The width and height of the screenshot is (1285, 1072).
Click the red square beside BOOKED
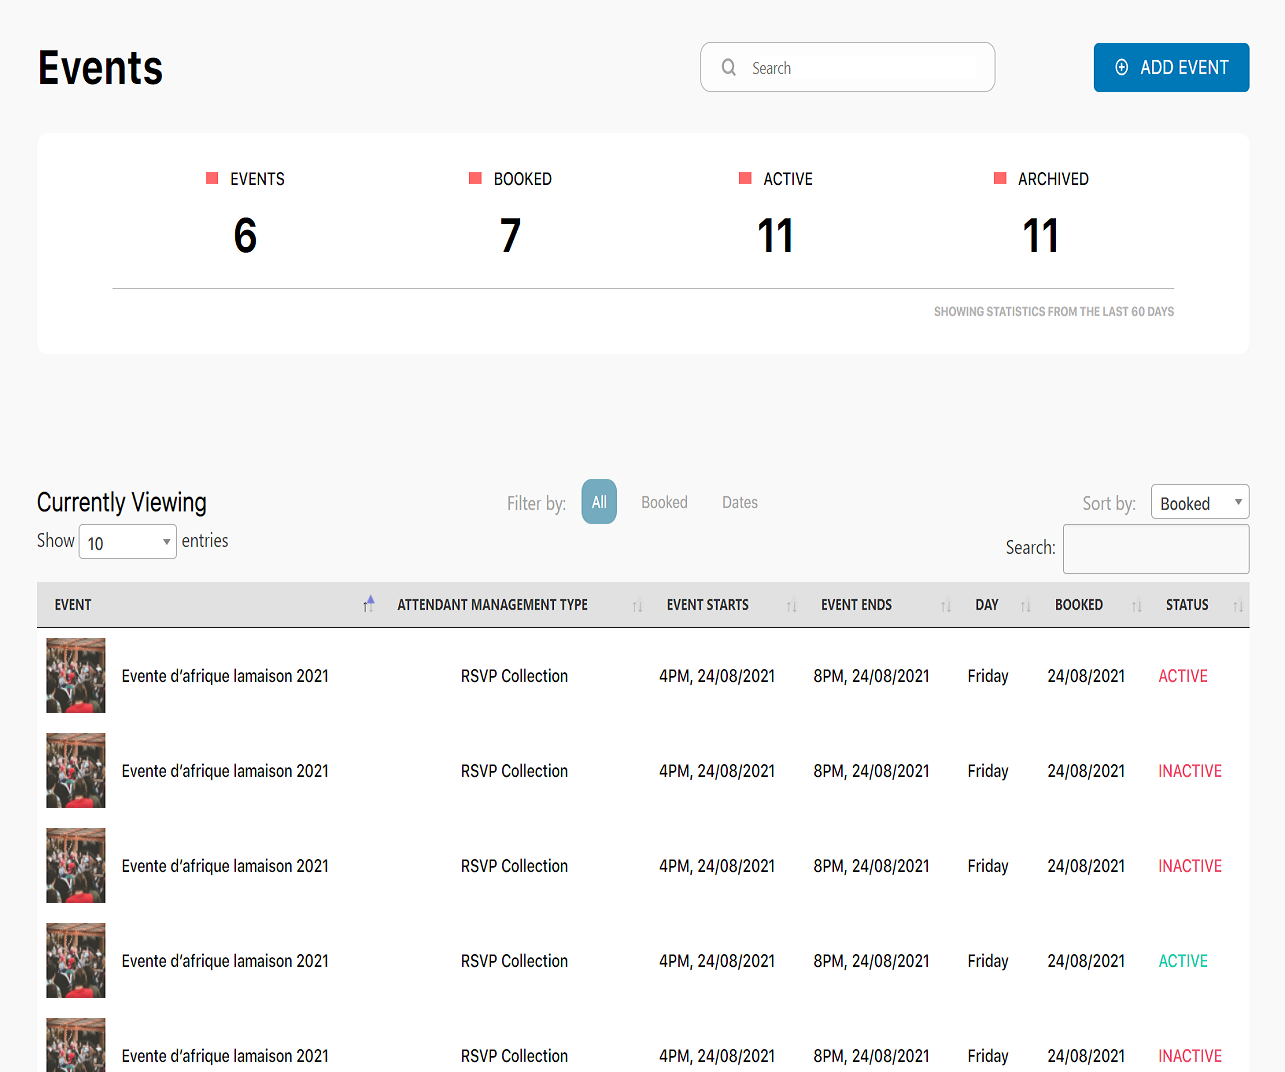tap(475, 178)
